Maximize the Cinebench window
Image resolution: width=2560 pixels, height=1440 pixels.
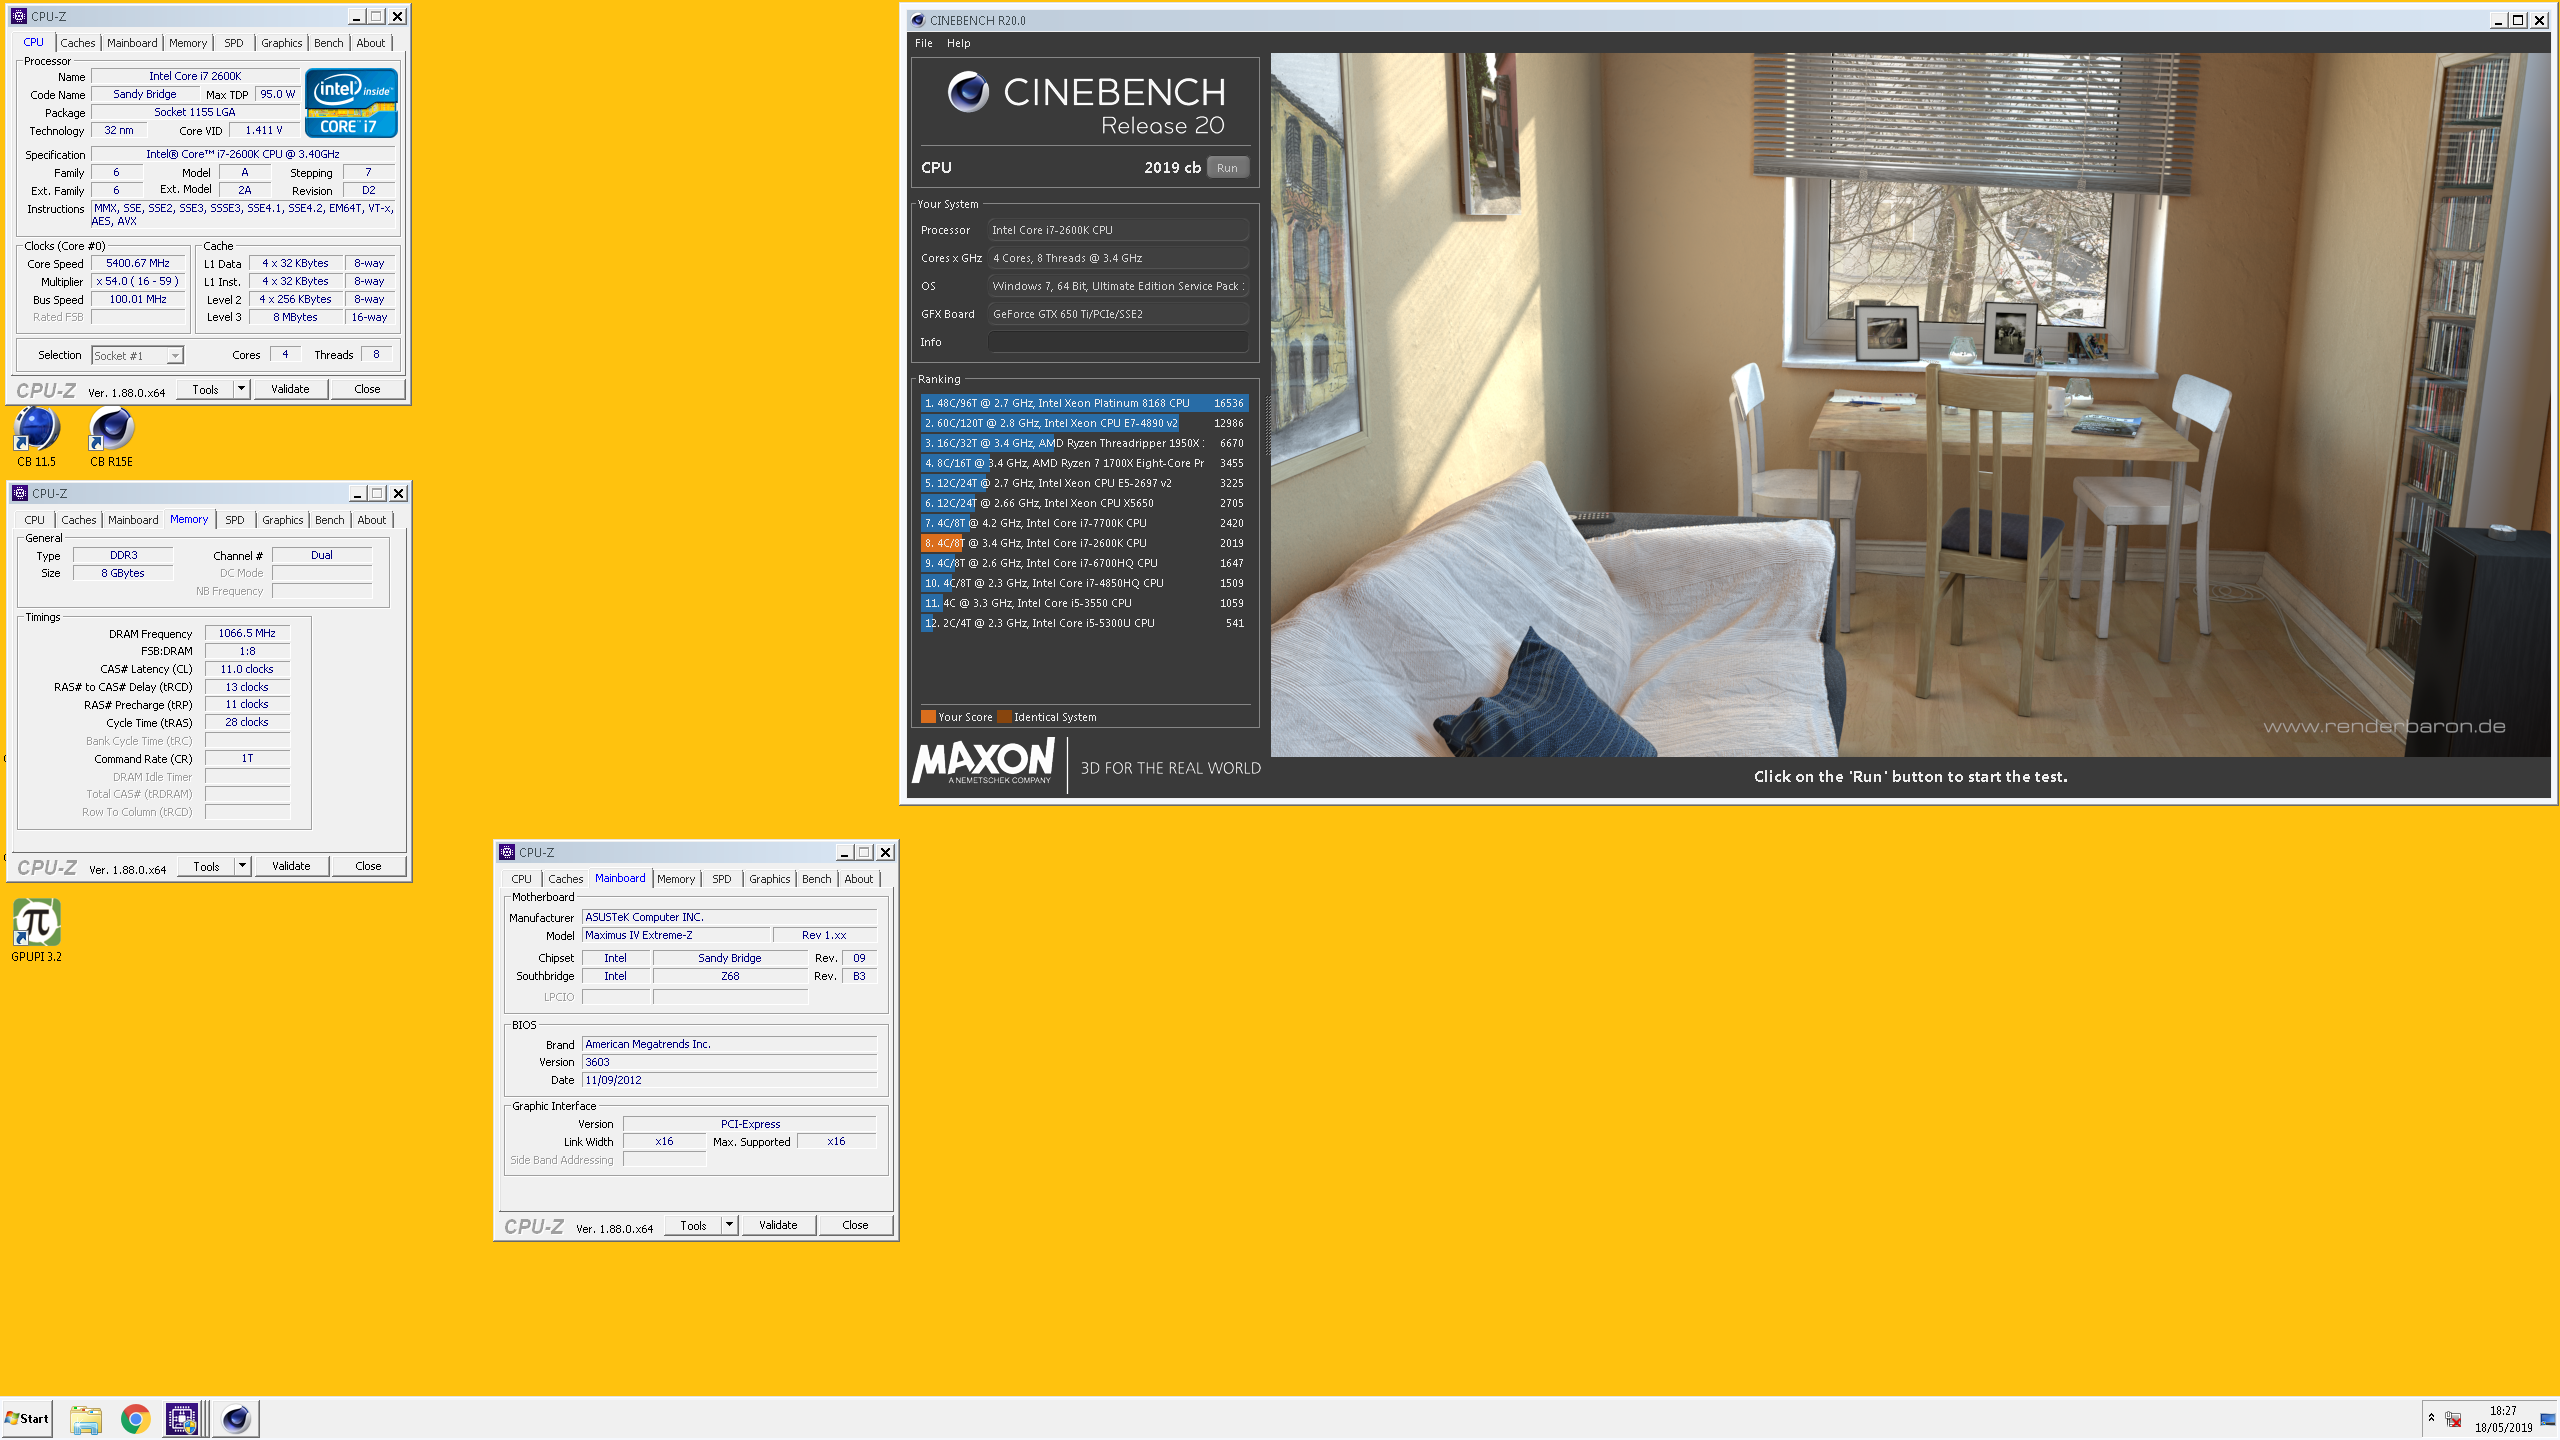pyautogui.click(x=2518, y=20)
